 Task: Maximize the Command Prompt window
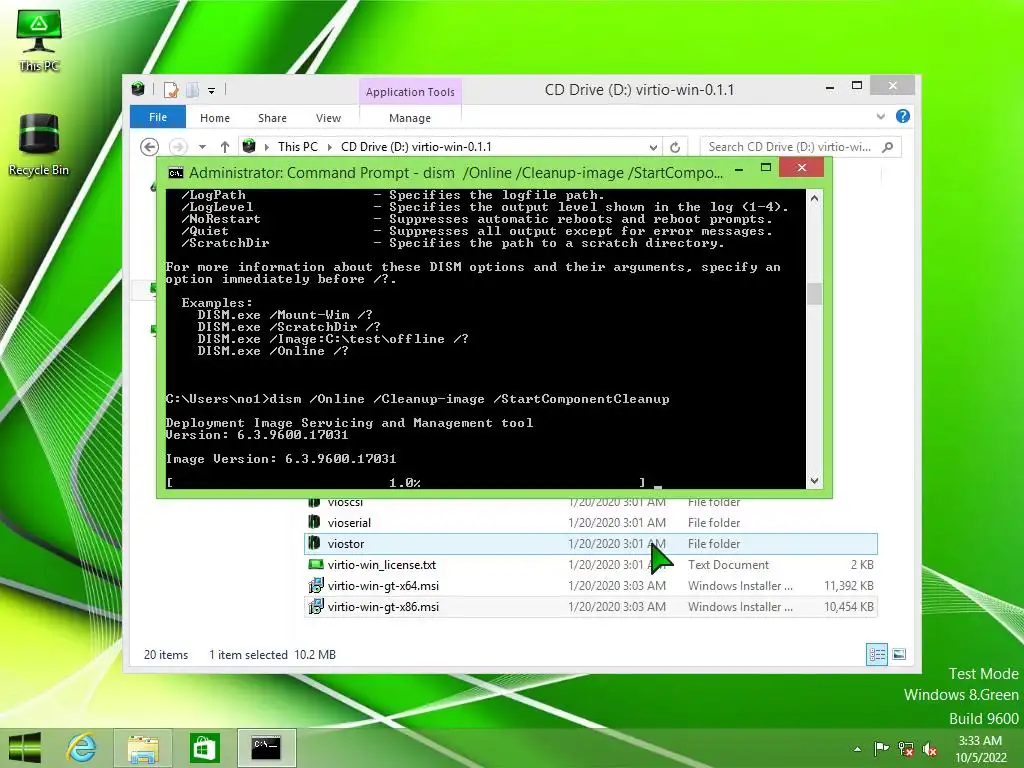click(766, 168)
